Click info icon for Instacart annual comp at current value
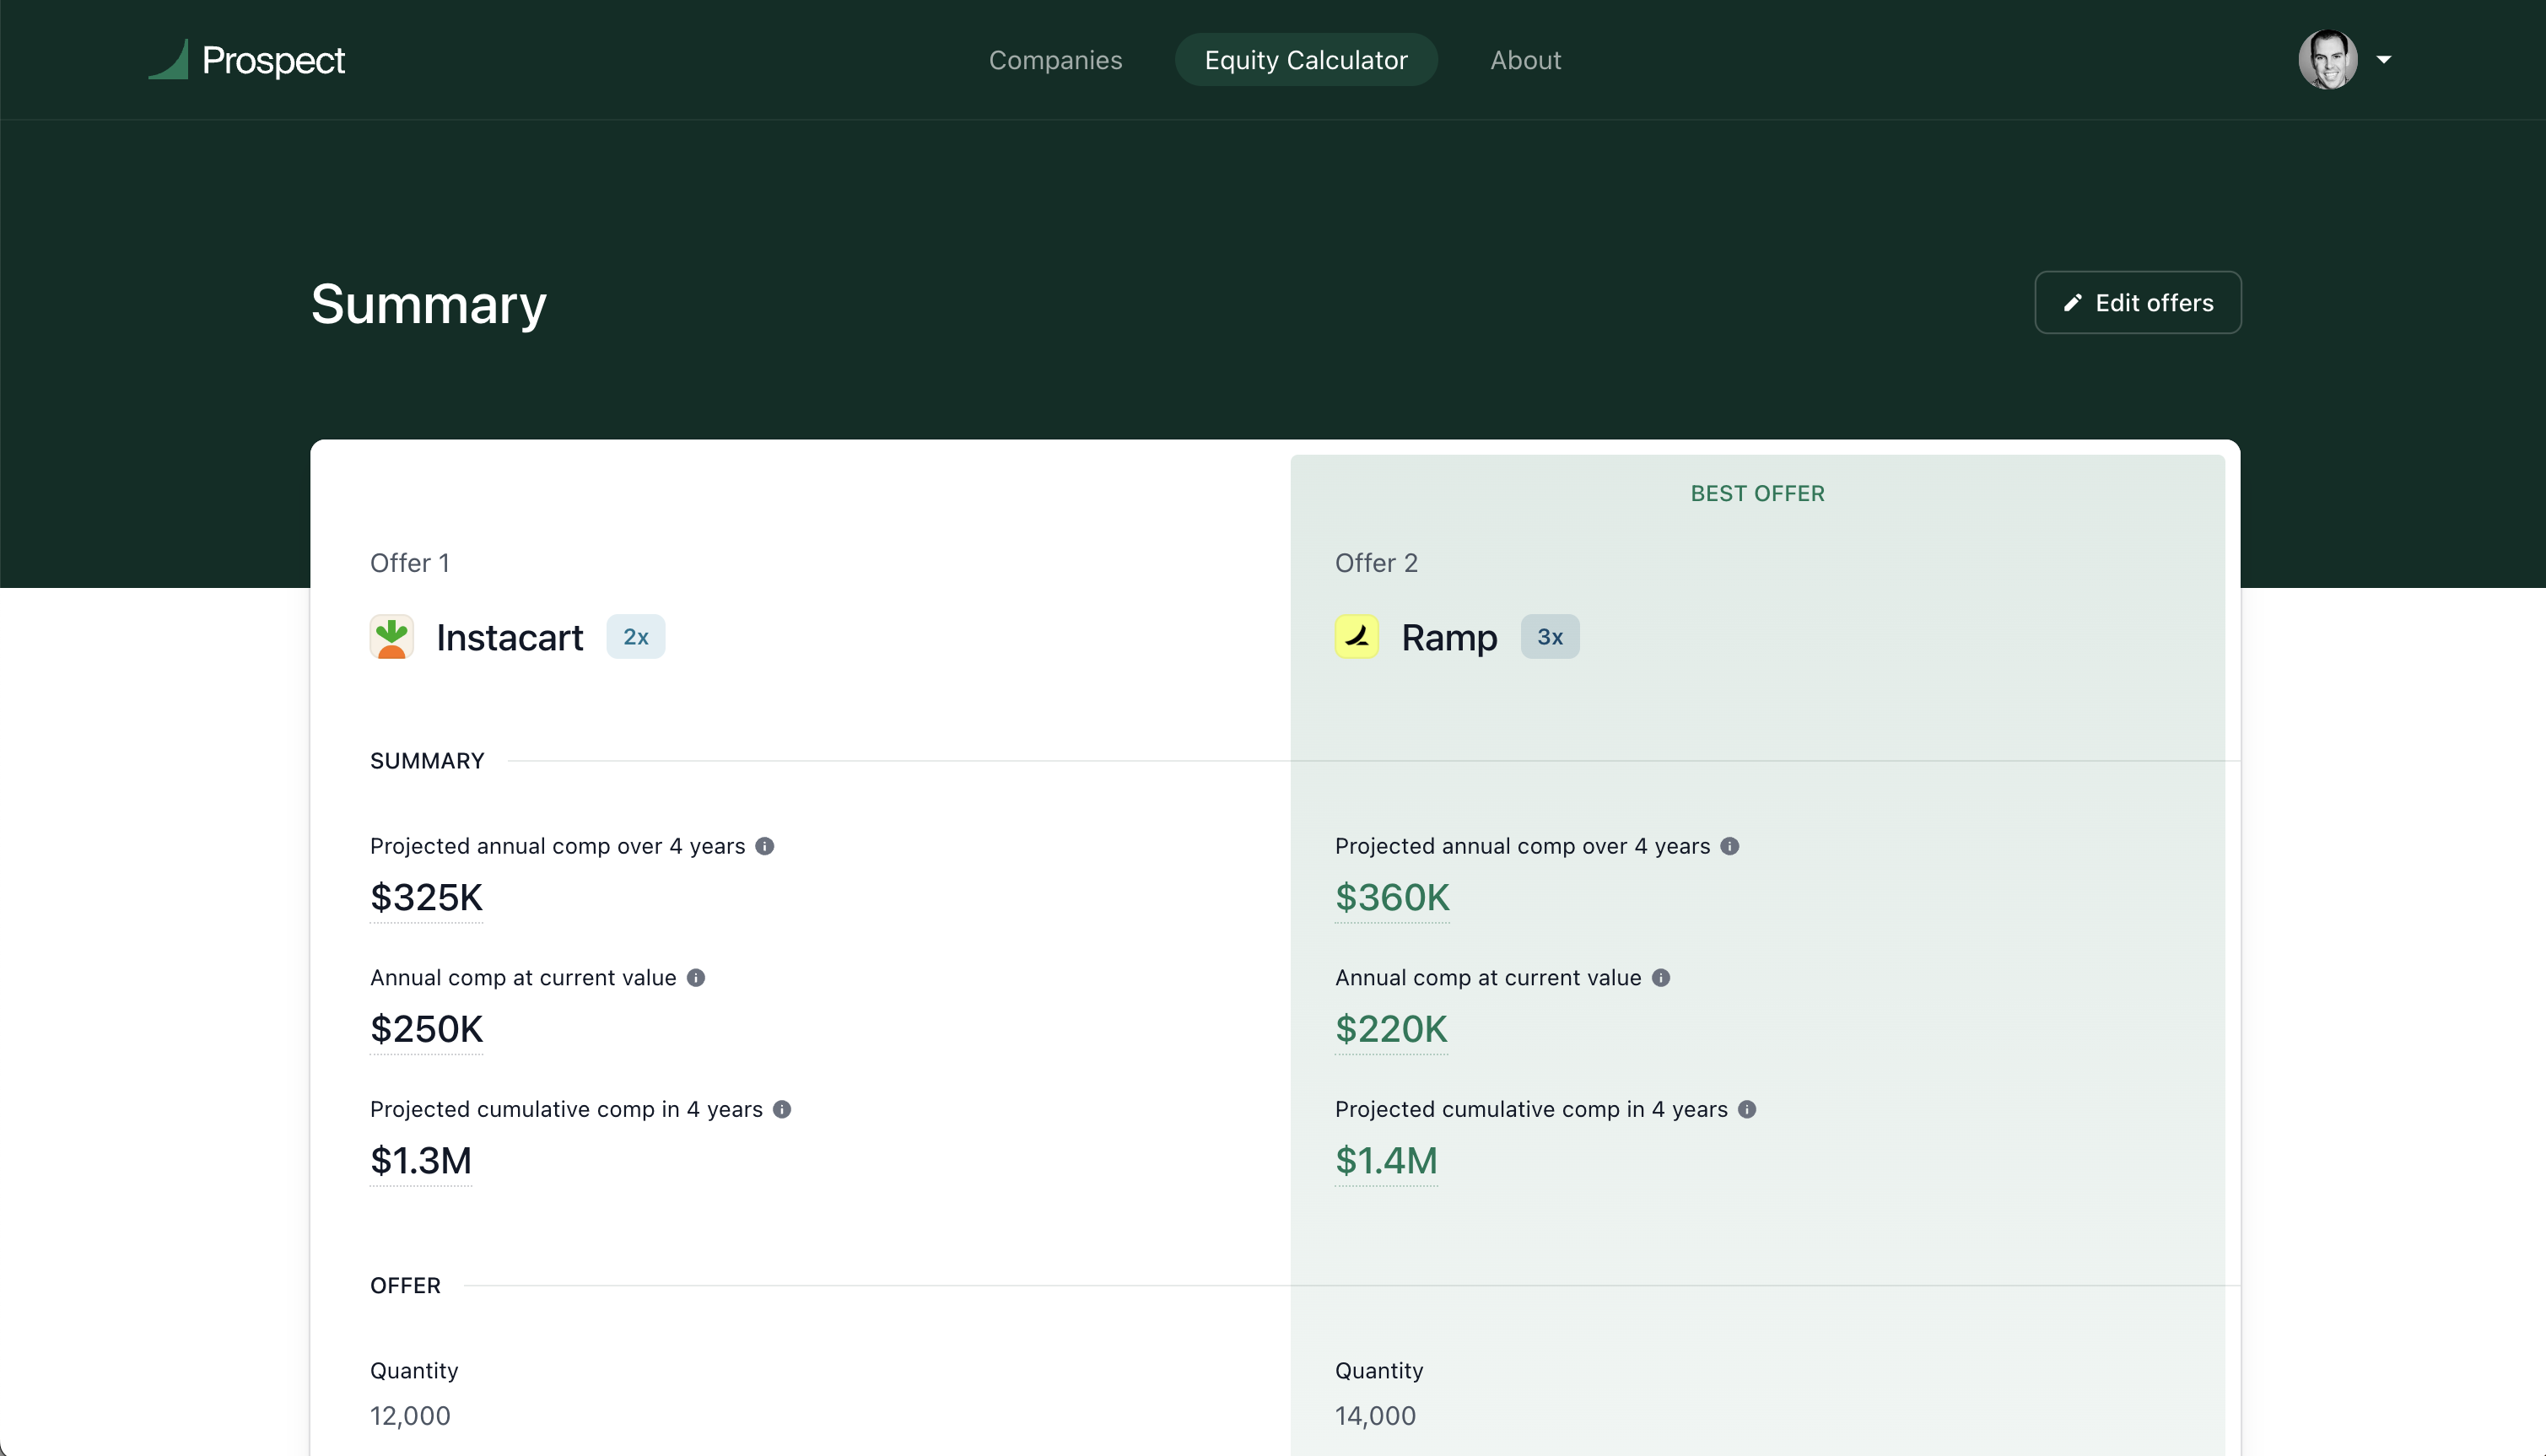This screenshot has height=1456, width=2546. pos(695,978)
